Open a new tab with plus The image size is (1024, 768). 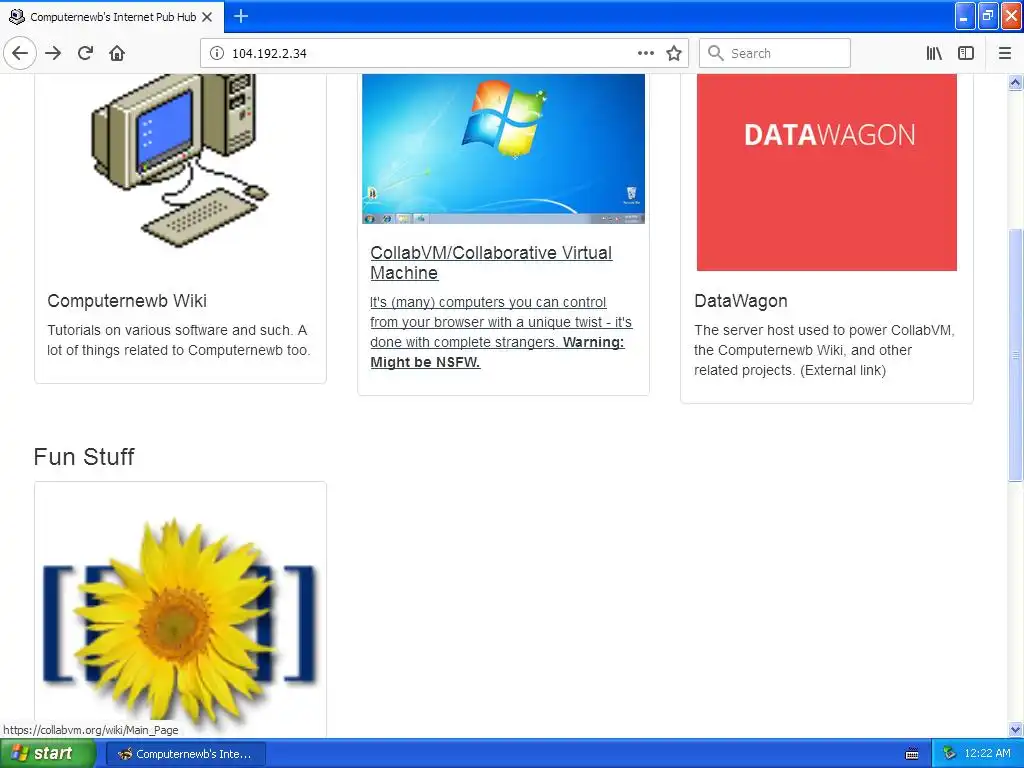click(241, 16)
